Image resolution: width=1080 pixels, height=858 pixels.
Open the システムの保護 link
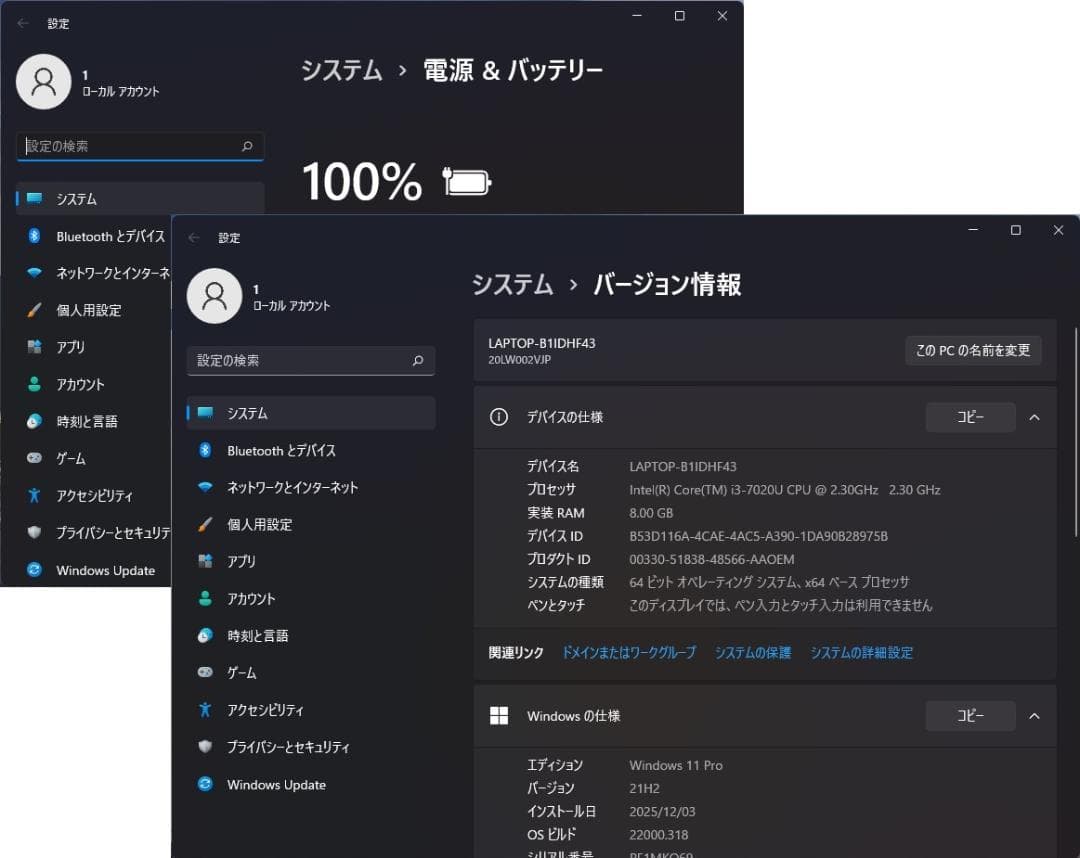point(752,652)
